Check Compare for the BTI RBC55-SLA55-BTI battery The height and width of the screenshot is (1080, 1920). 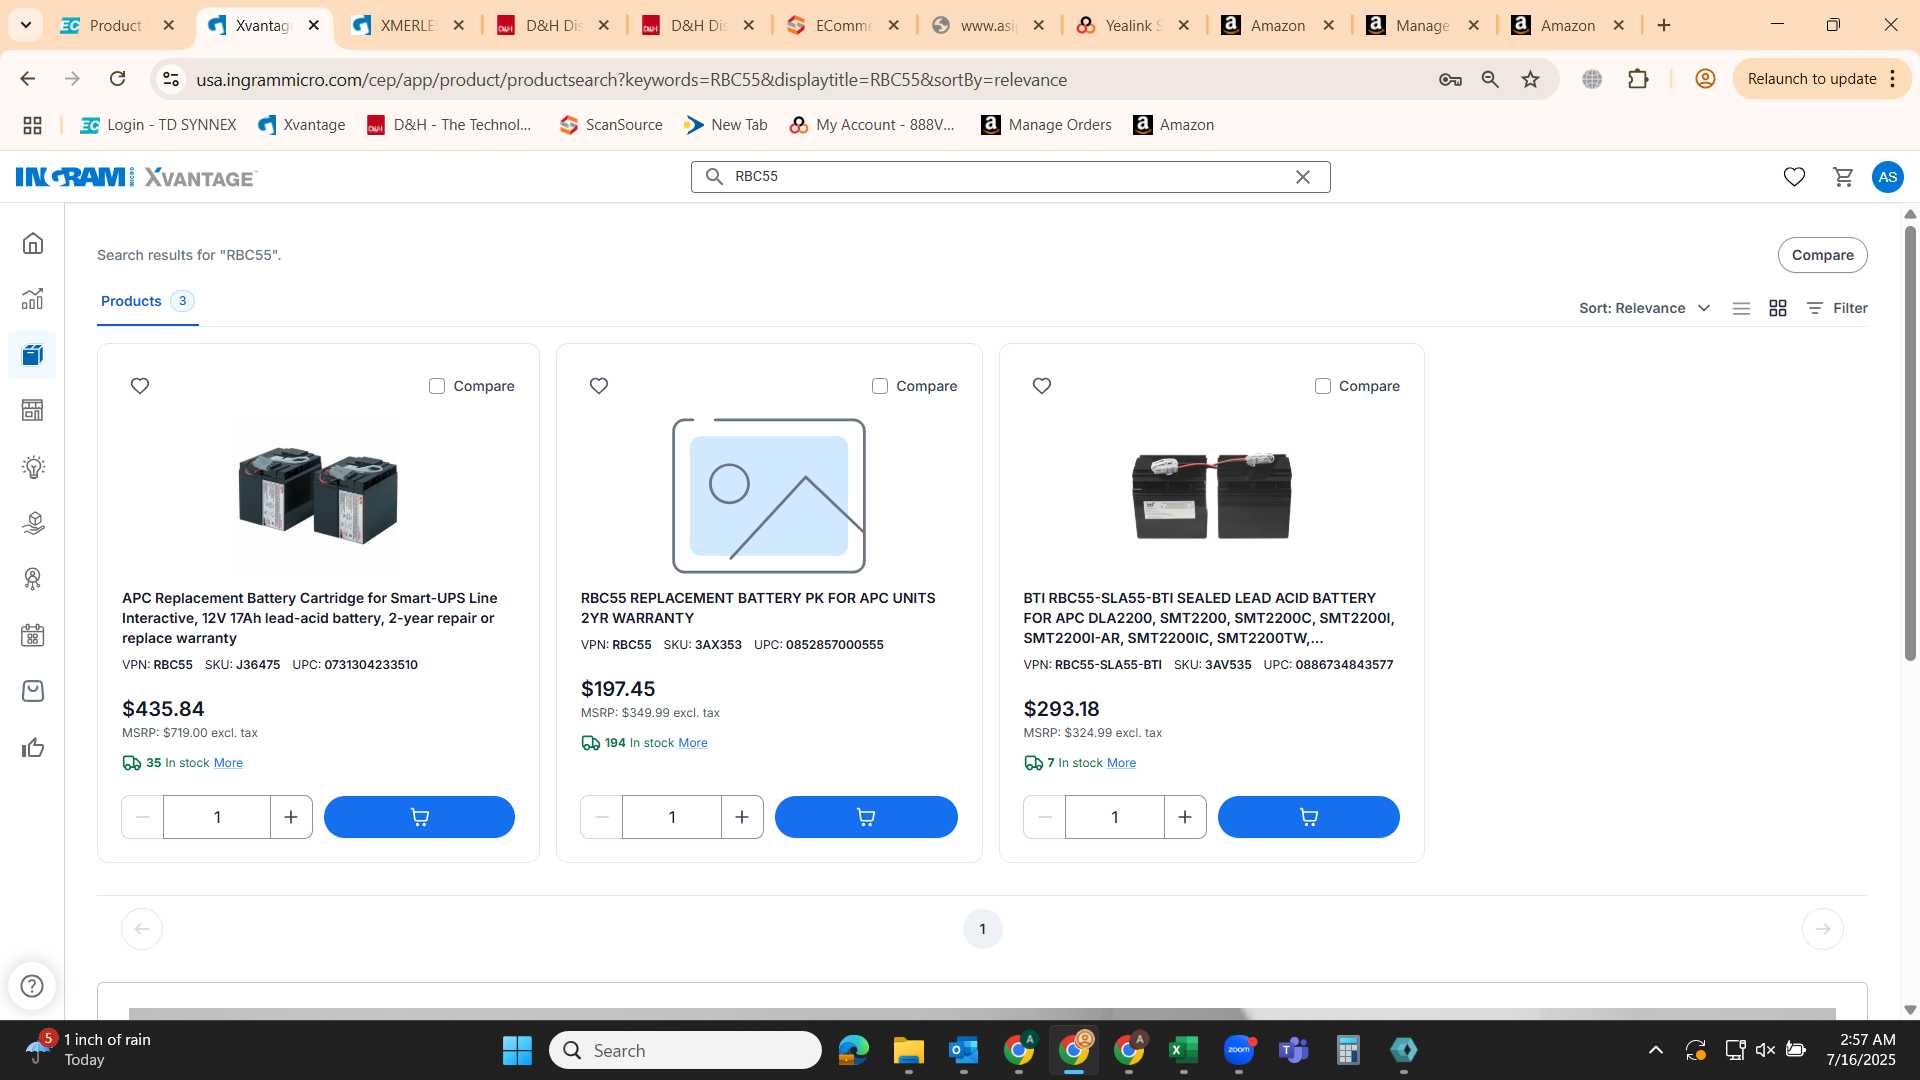coord(1323,386)
